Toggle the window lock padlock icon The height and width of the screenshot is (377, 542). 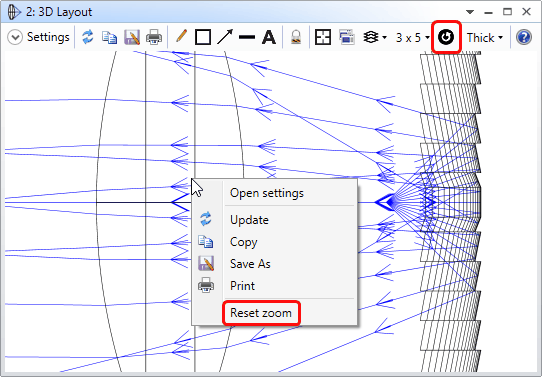296,37
